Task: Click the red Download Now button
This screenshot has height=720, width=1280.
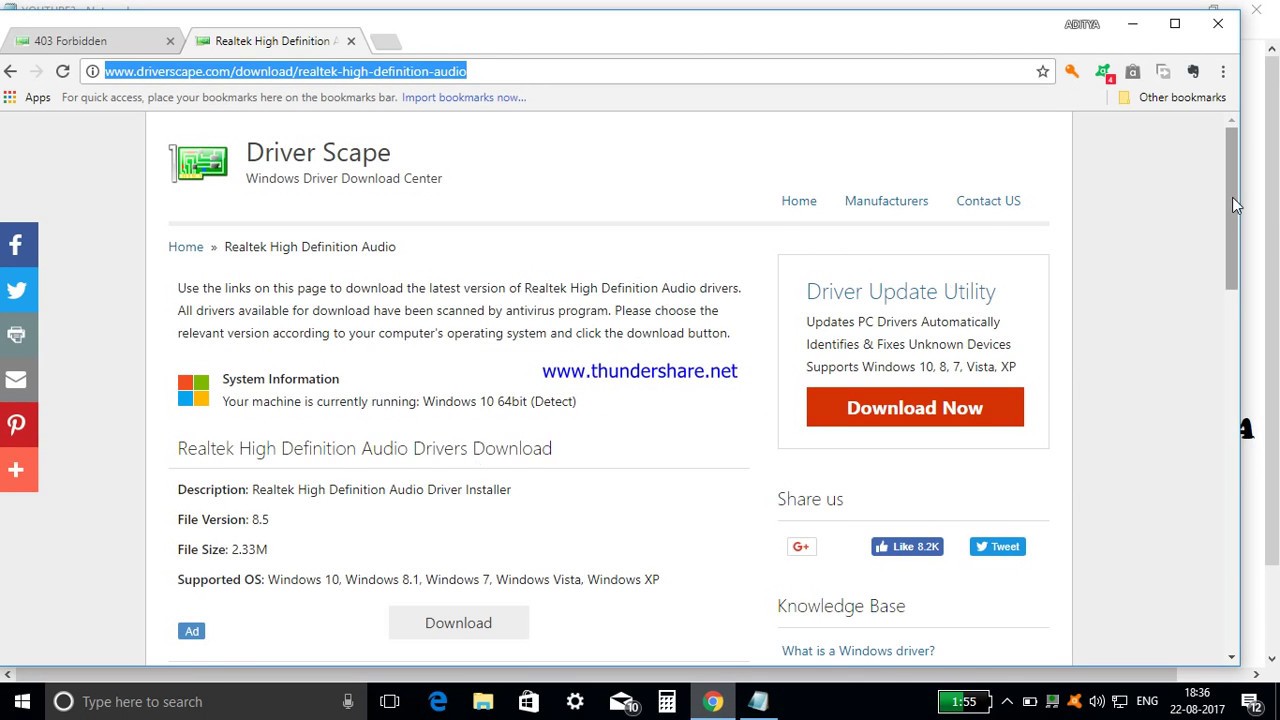Action: [x=915, y=408]
